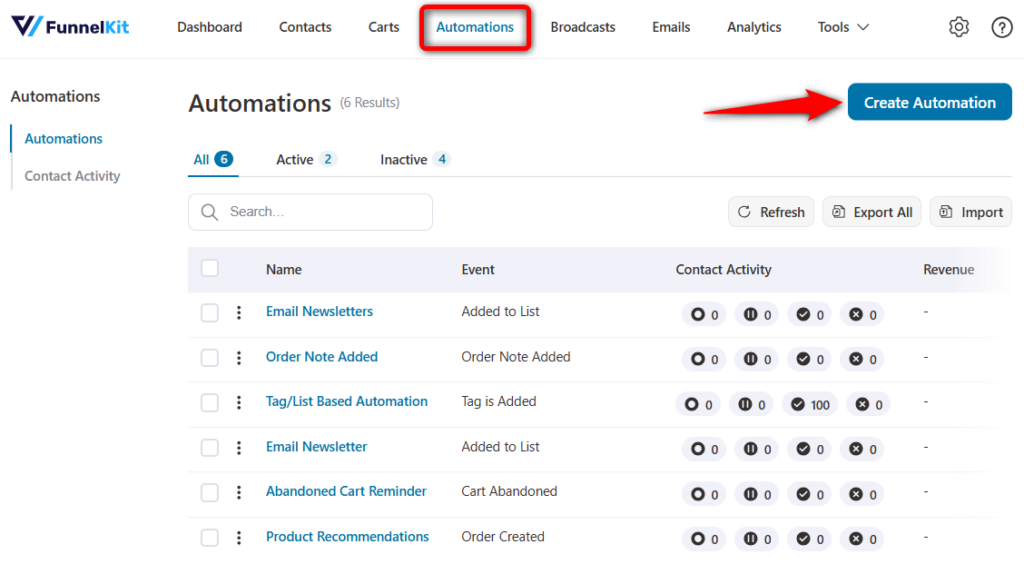
Task: Click completed count 100 for Tag/List Based Automation
Action: 810,405
